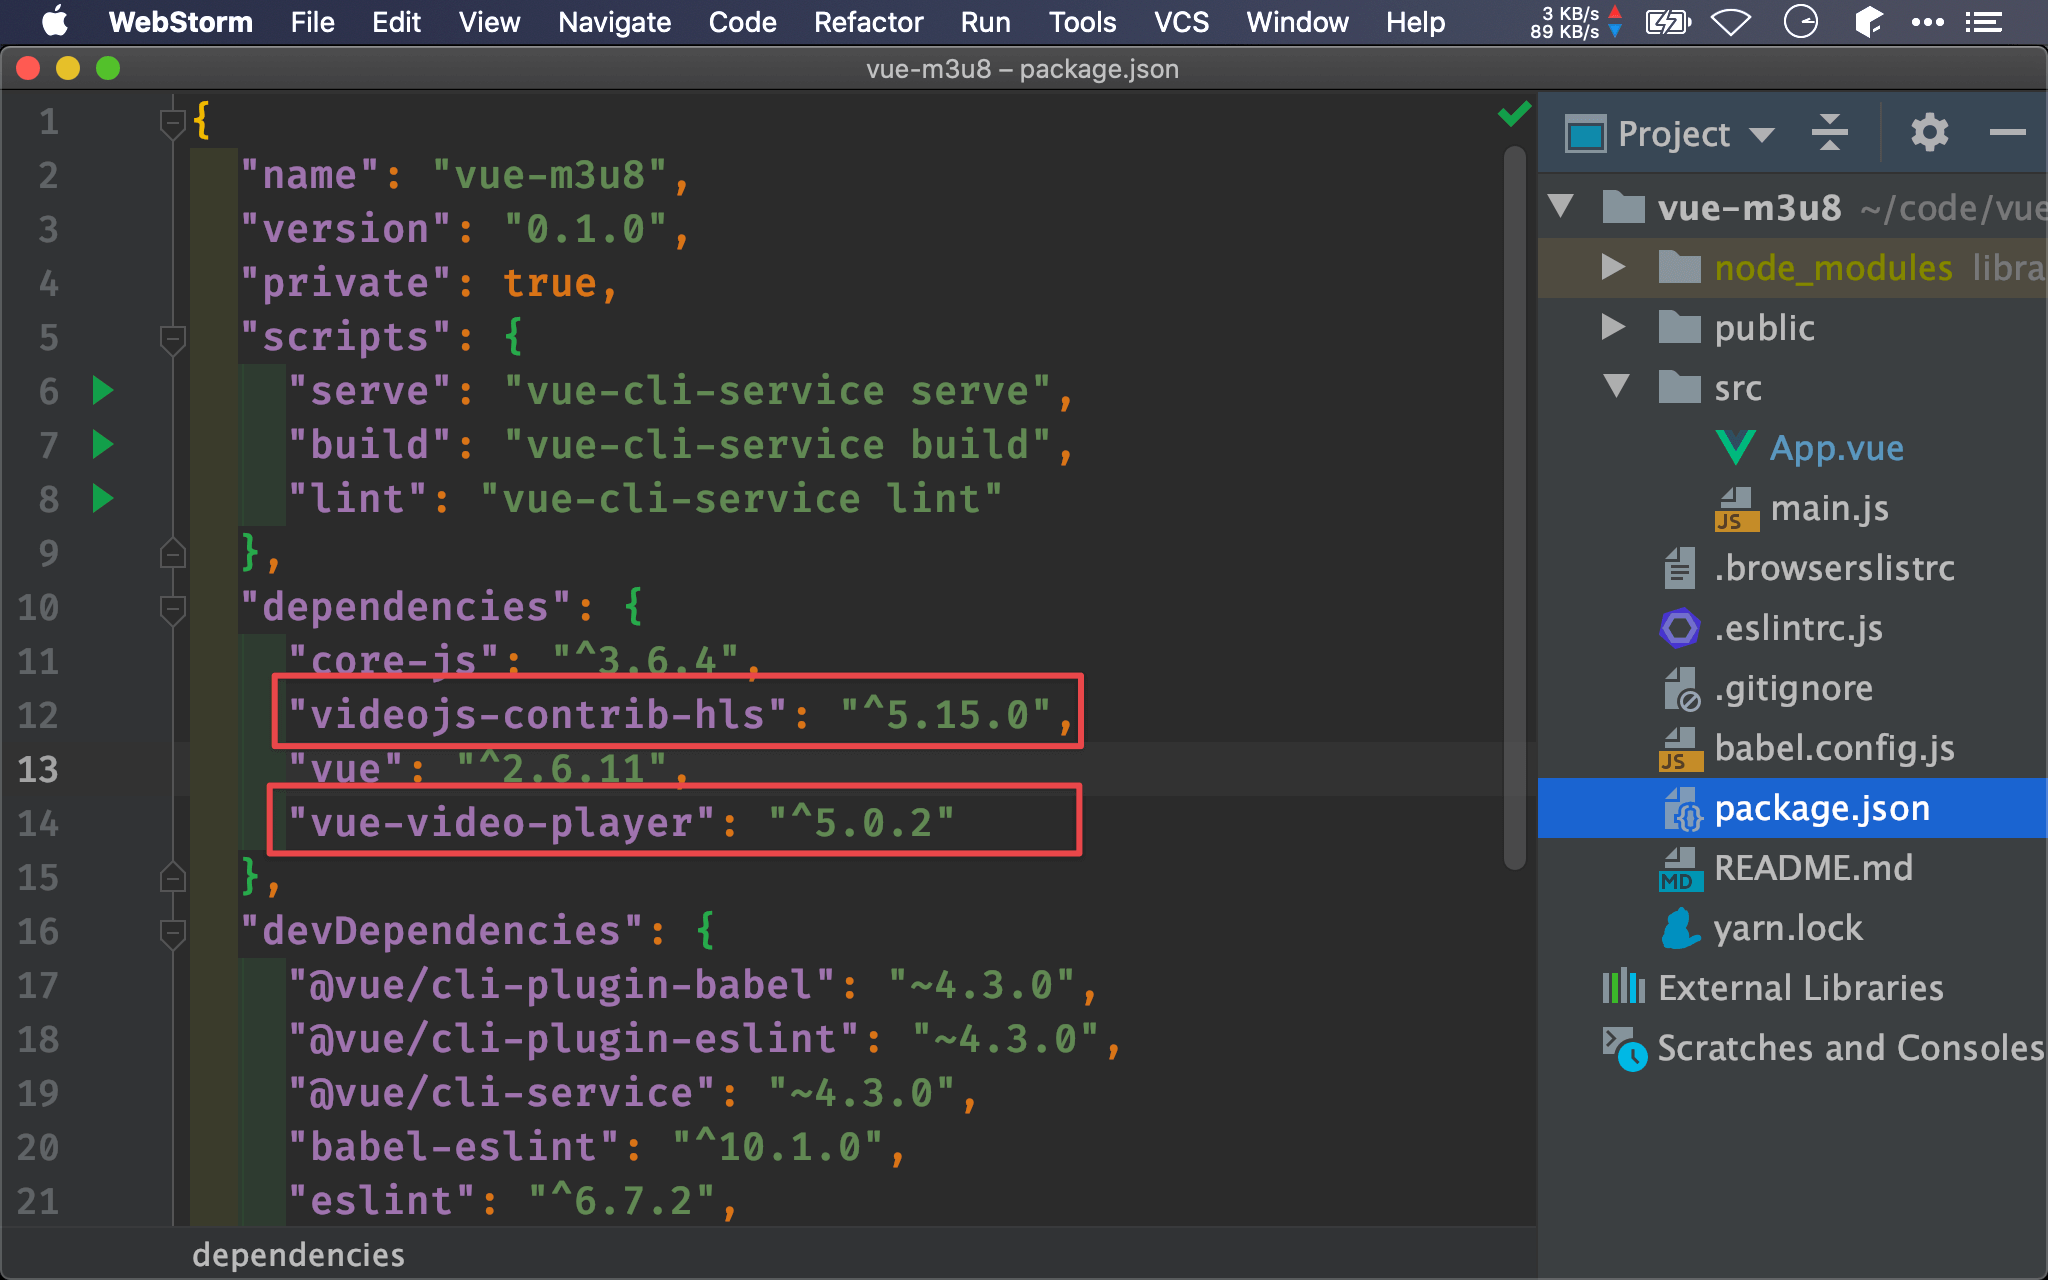Screen dimensions: 2048x1280
Task: Fold dependencies block at line 10
Action: point(172,608)
